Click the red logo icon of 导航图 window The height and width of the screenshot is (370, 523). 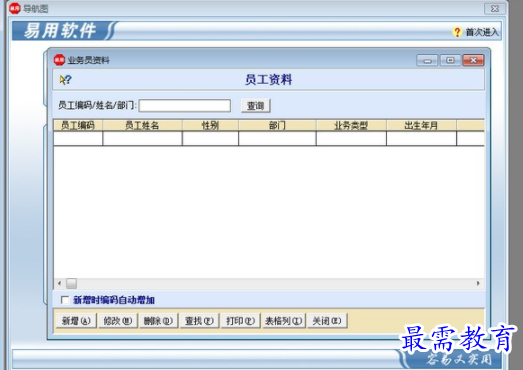[x=15, y=8]
